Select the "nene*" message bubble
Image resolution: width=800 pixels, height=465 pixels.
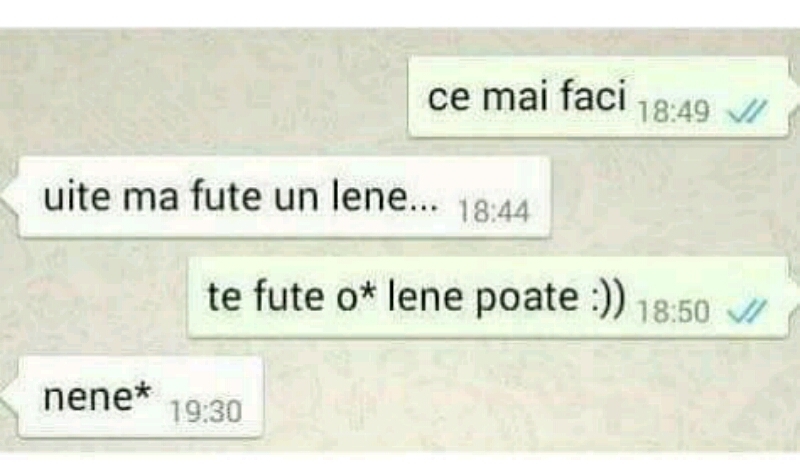click(141, 397)
